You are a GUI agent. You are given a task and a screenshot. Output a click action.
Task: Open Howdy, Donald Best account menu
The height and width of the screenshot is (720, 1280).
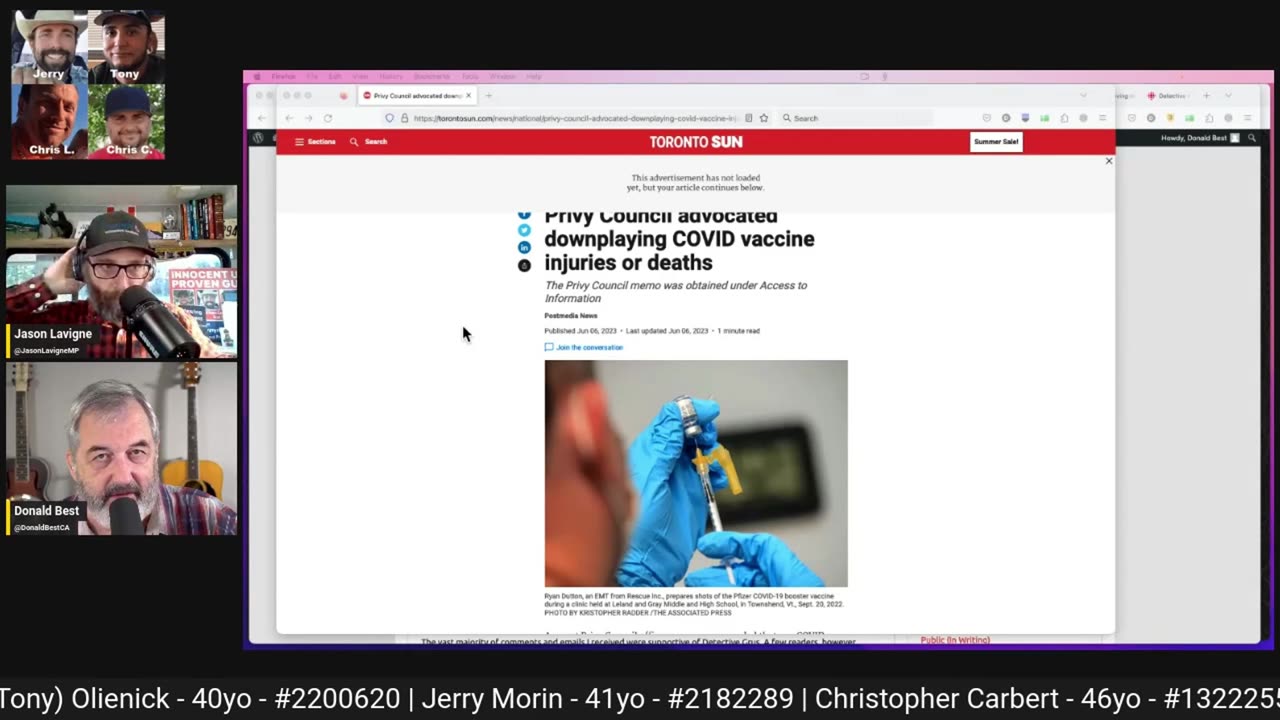1200,138
